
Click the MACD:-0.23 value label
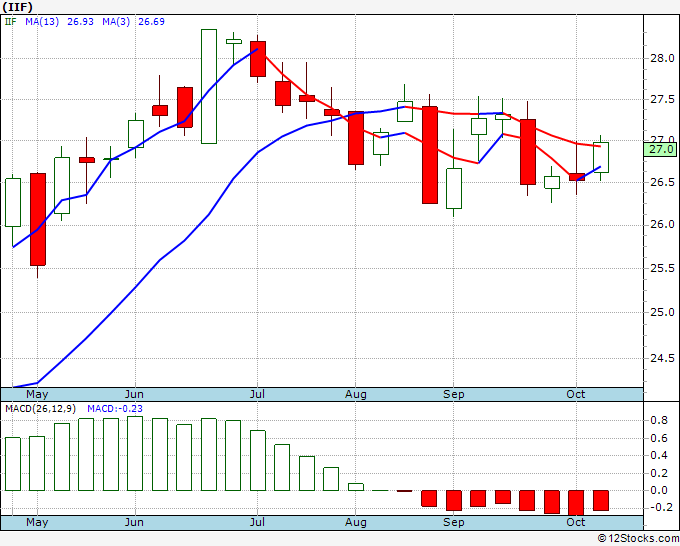(x=114, y=409)
